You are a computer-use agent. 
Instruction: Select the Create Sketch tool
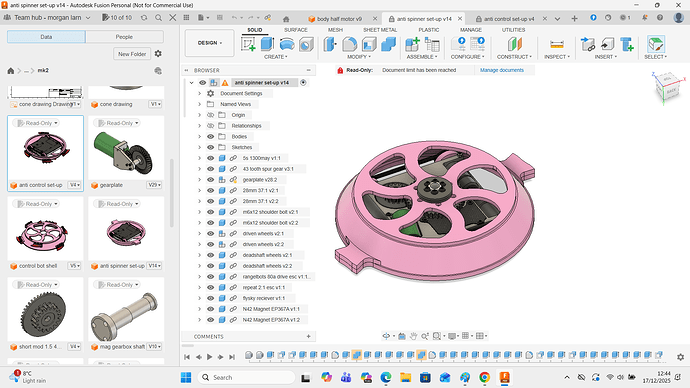pos(248,44)
